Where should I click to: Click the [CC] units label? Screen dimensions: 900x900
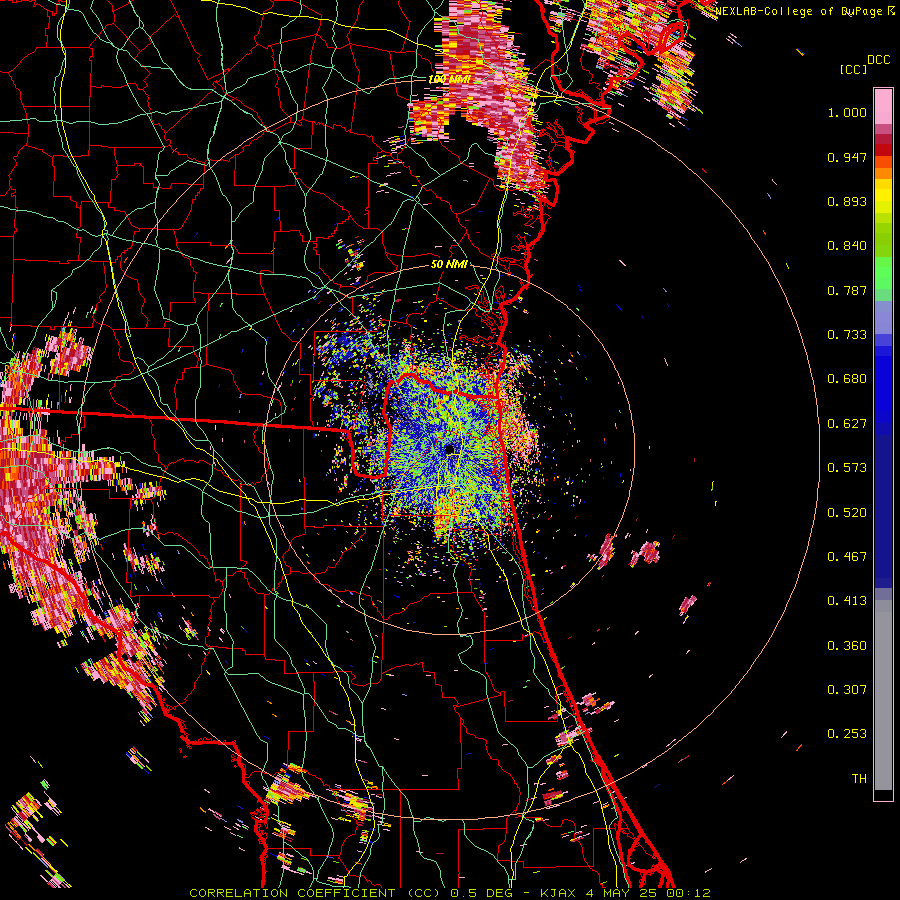coord(854,69)
